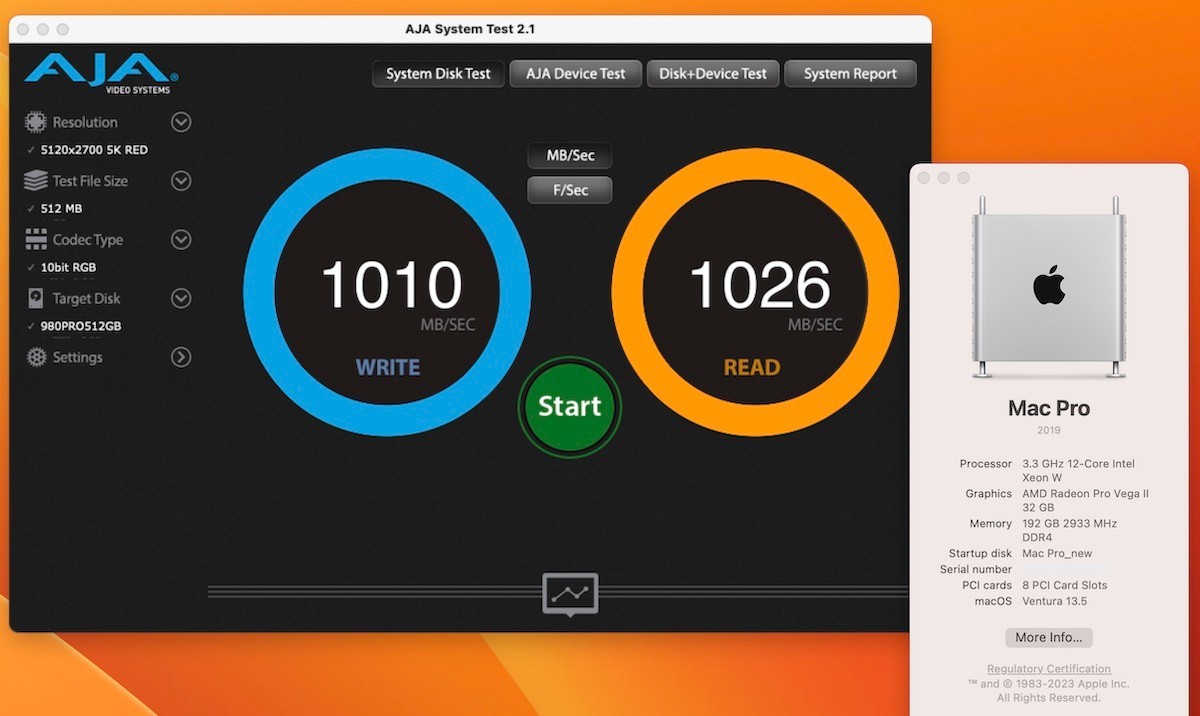Click the orange READ speed gauge
Viewport: 1200px width, 716px height.
tap(755, 292)
